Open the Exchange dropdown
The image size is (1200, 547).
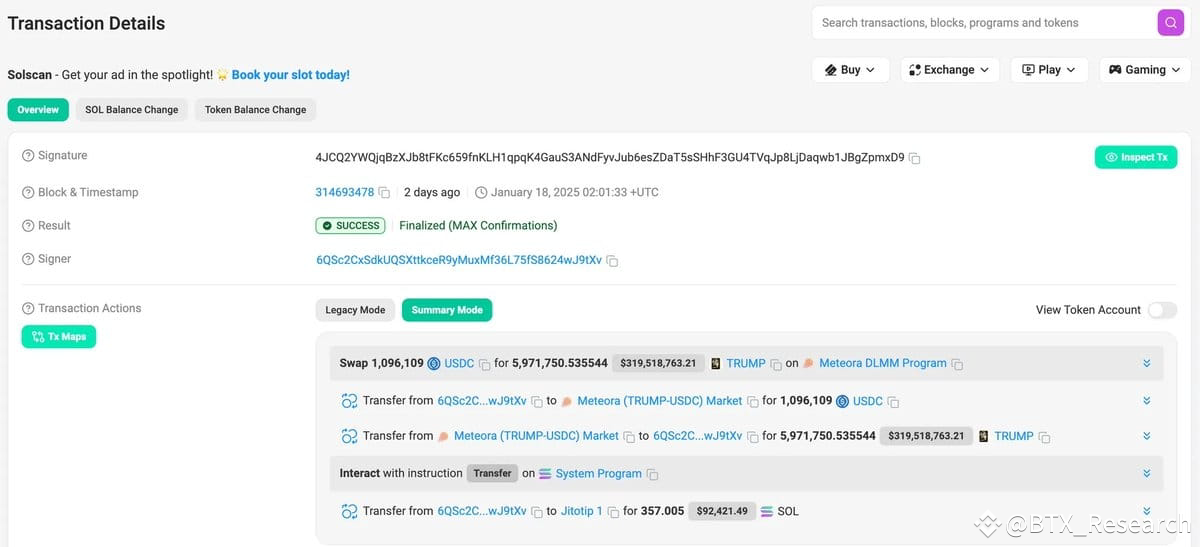coord(949,70)
